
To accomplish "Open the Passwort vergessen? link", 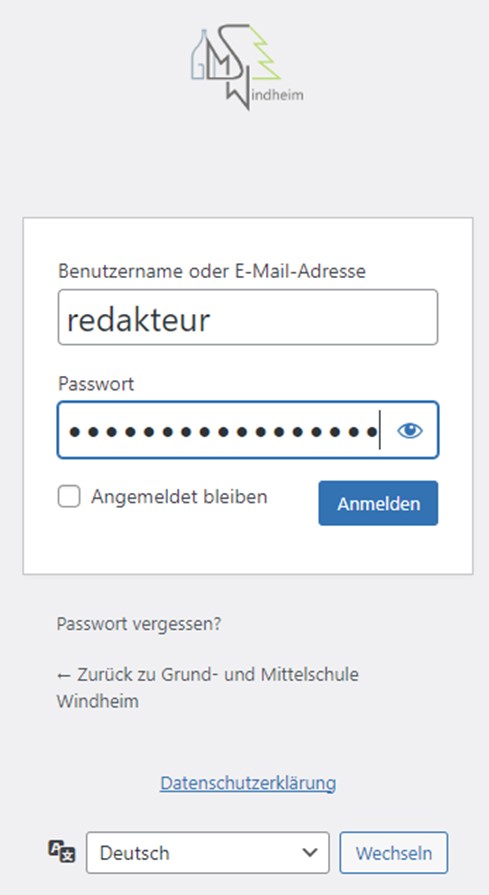I will pos(139,624).
